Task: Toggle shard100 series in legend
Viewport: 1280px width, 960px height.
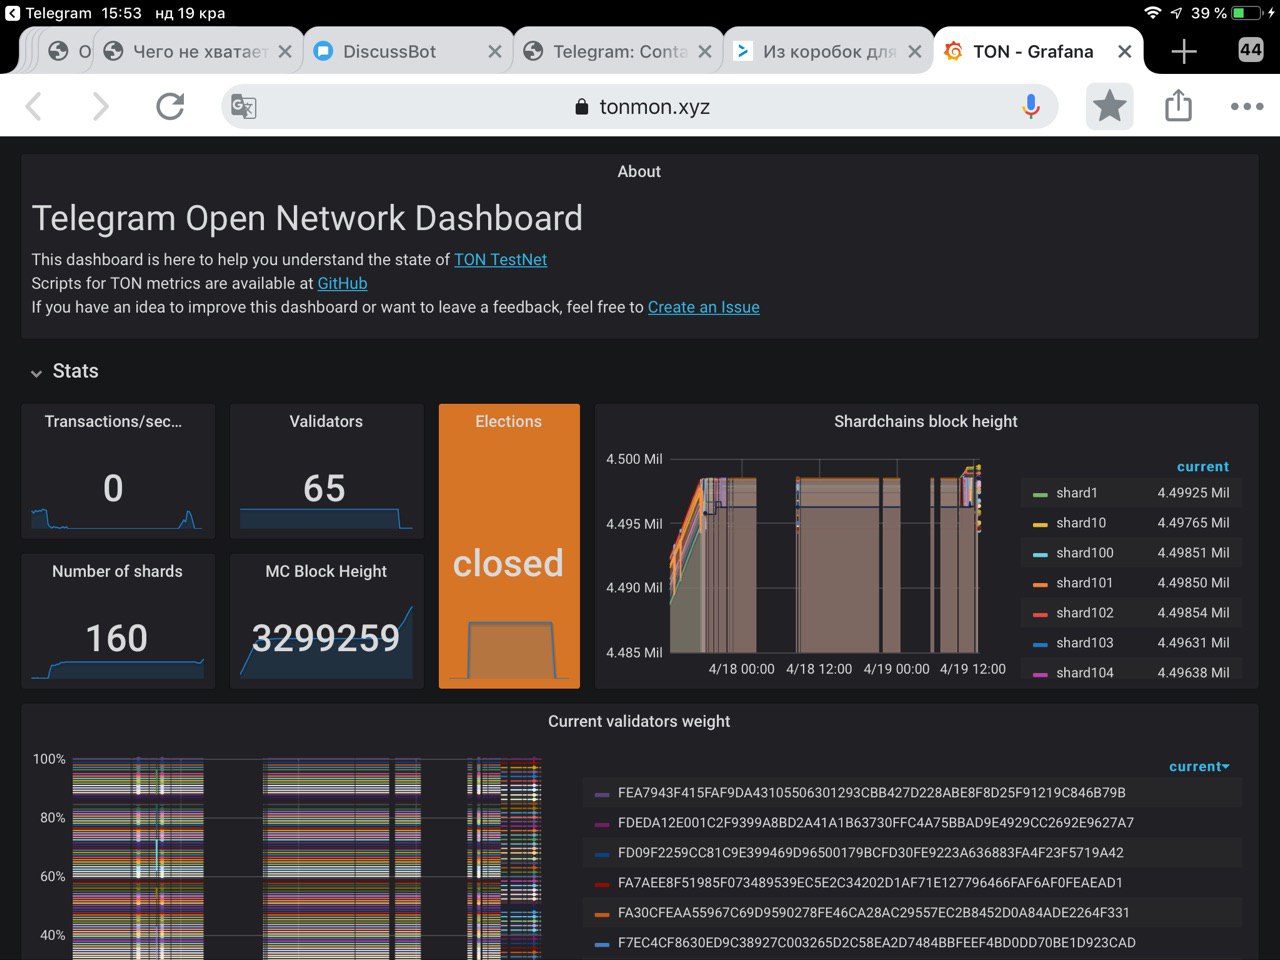Action: (1085, 552)
